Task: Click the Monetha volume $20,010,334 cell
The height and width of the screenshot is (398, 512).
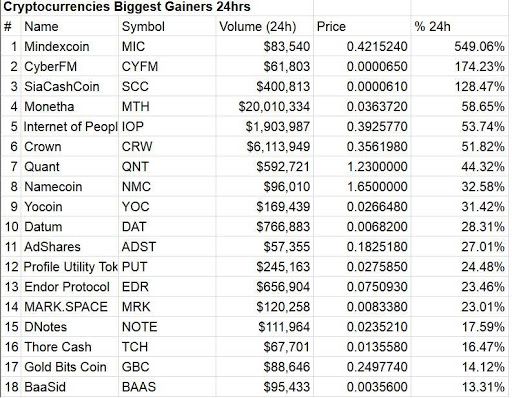Action: tap(264, 107)
